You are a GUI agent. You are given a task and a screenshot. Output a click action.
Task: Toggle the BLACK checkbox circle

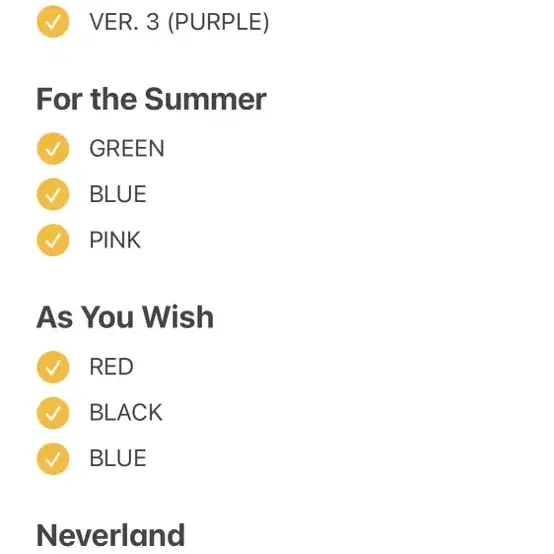point(53,413)
